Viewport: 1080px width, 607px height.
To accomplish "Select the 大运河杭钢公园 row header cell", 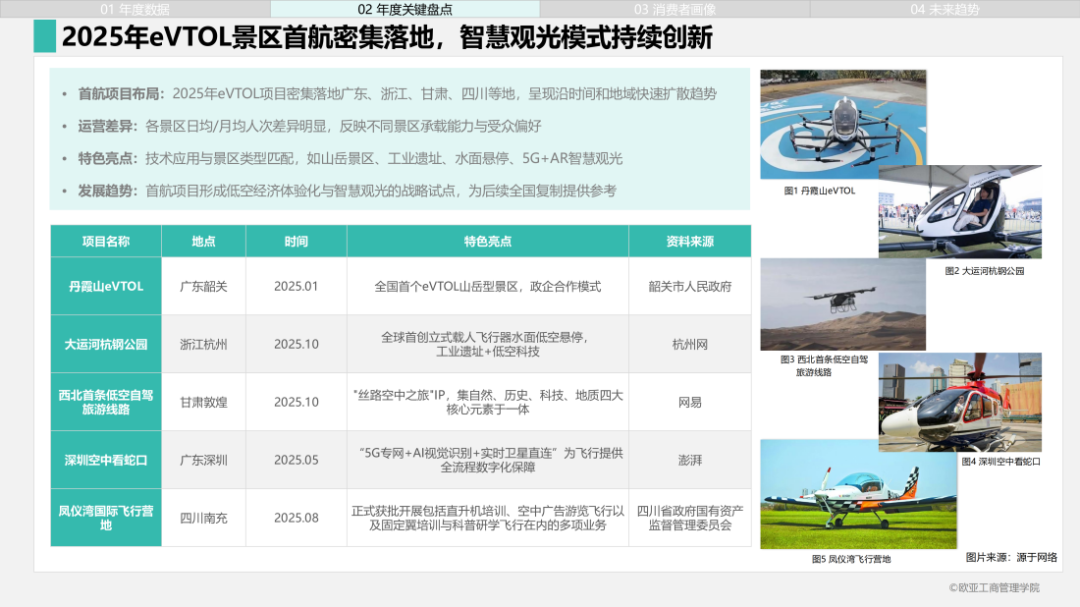I will [x=106, y=344].
